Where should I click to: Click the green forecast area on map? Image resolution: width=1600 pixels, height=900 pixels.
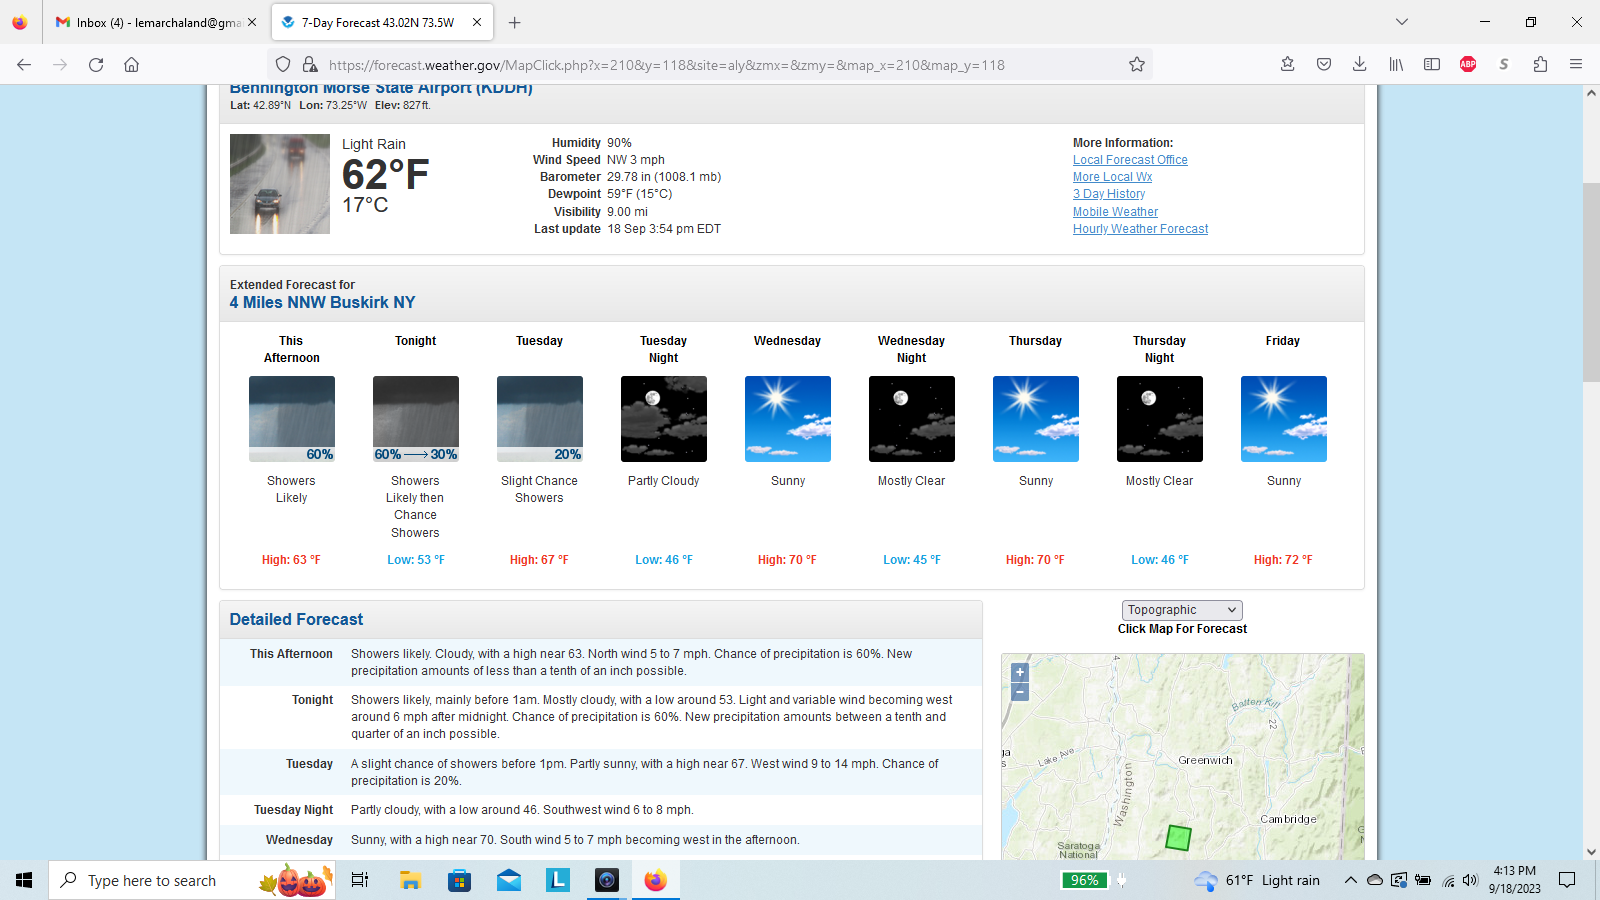[1179, 838]
